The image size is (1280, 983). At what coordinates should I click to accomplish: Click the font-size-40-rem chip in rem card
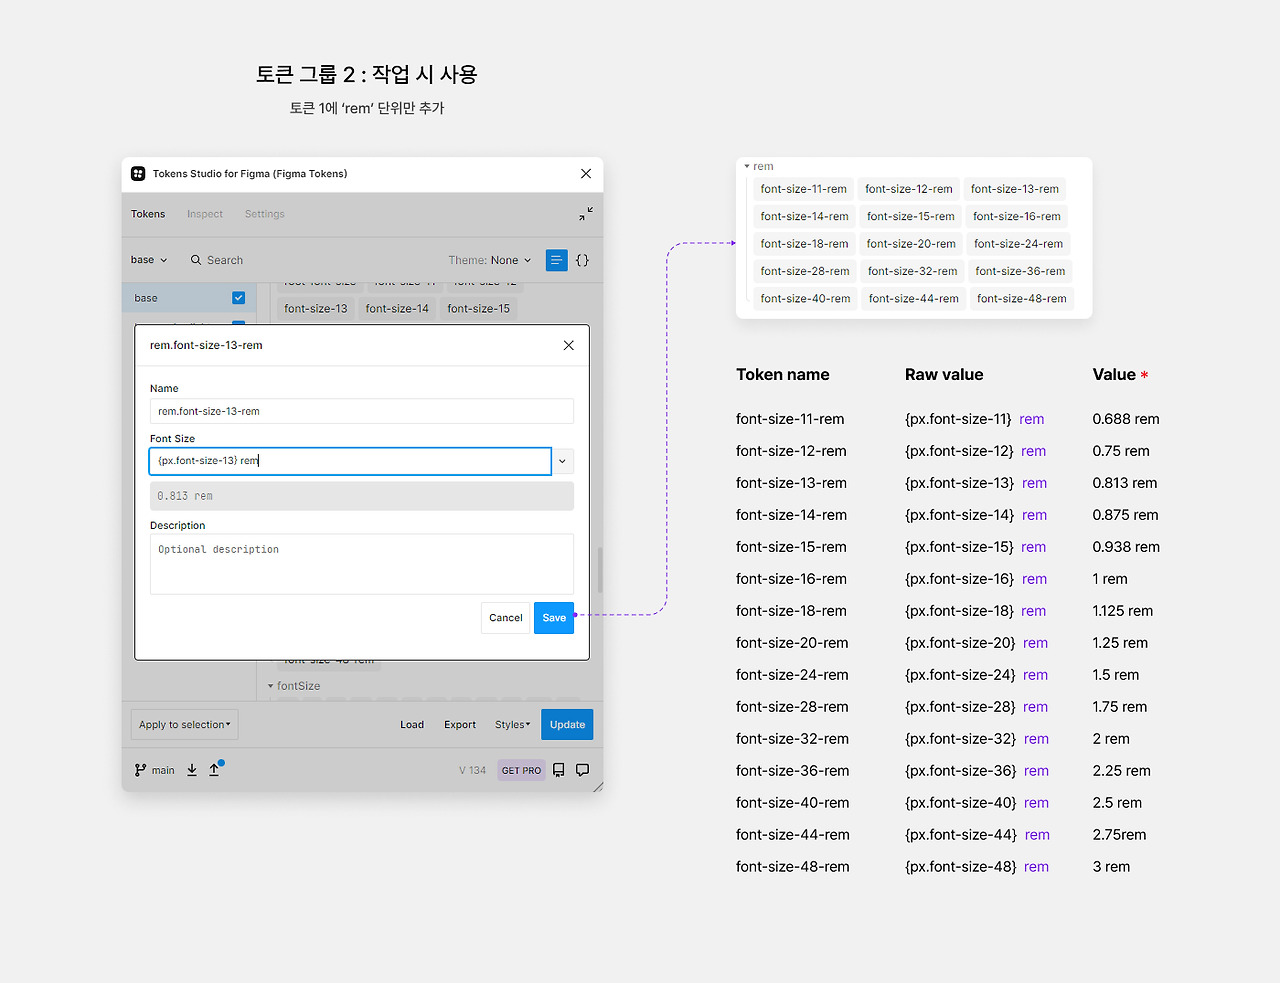[805, 299]
